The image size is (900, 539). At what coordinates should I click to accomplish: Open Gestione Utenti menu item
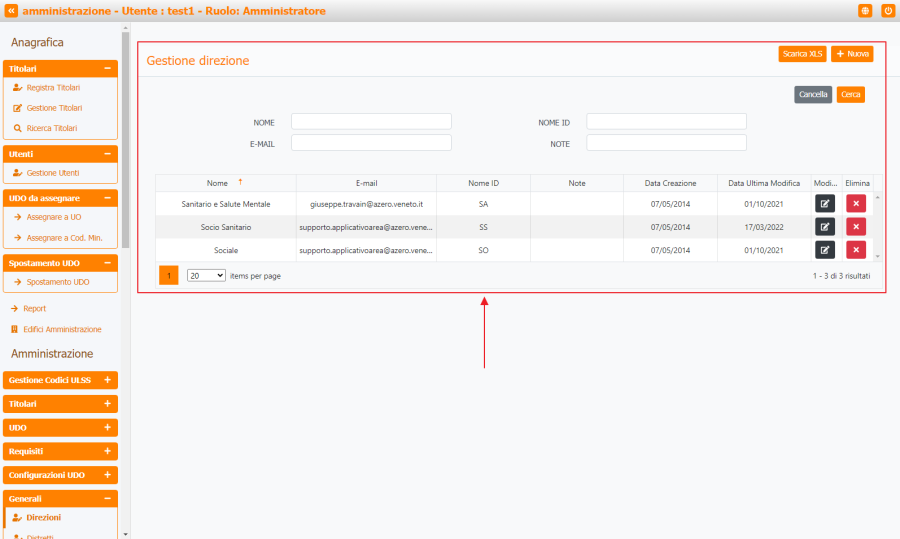pos(52,173)
